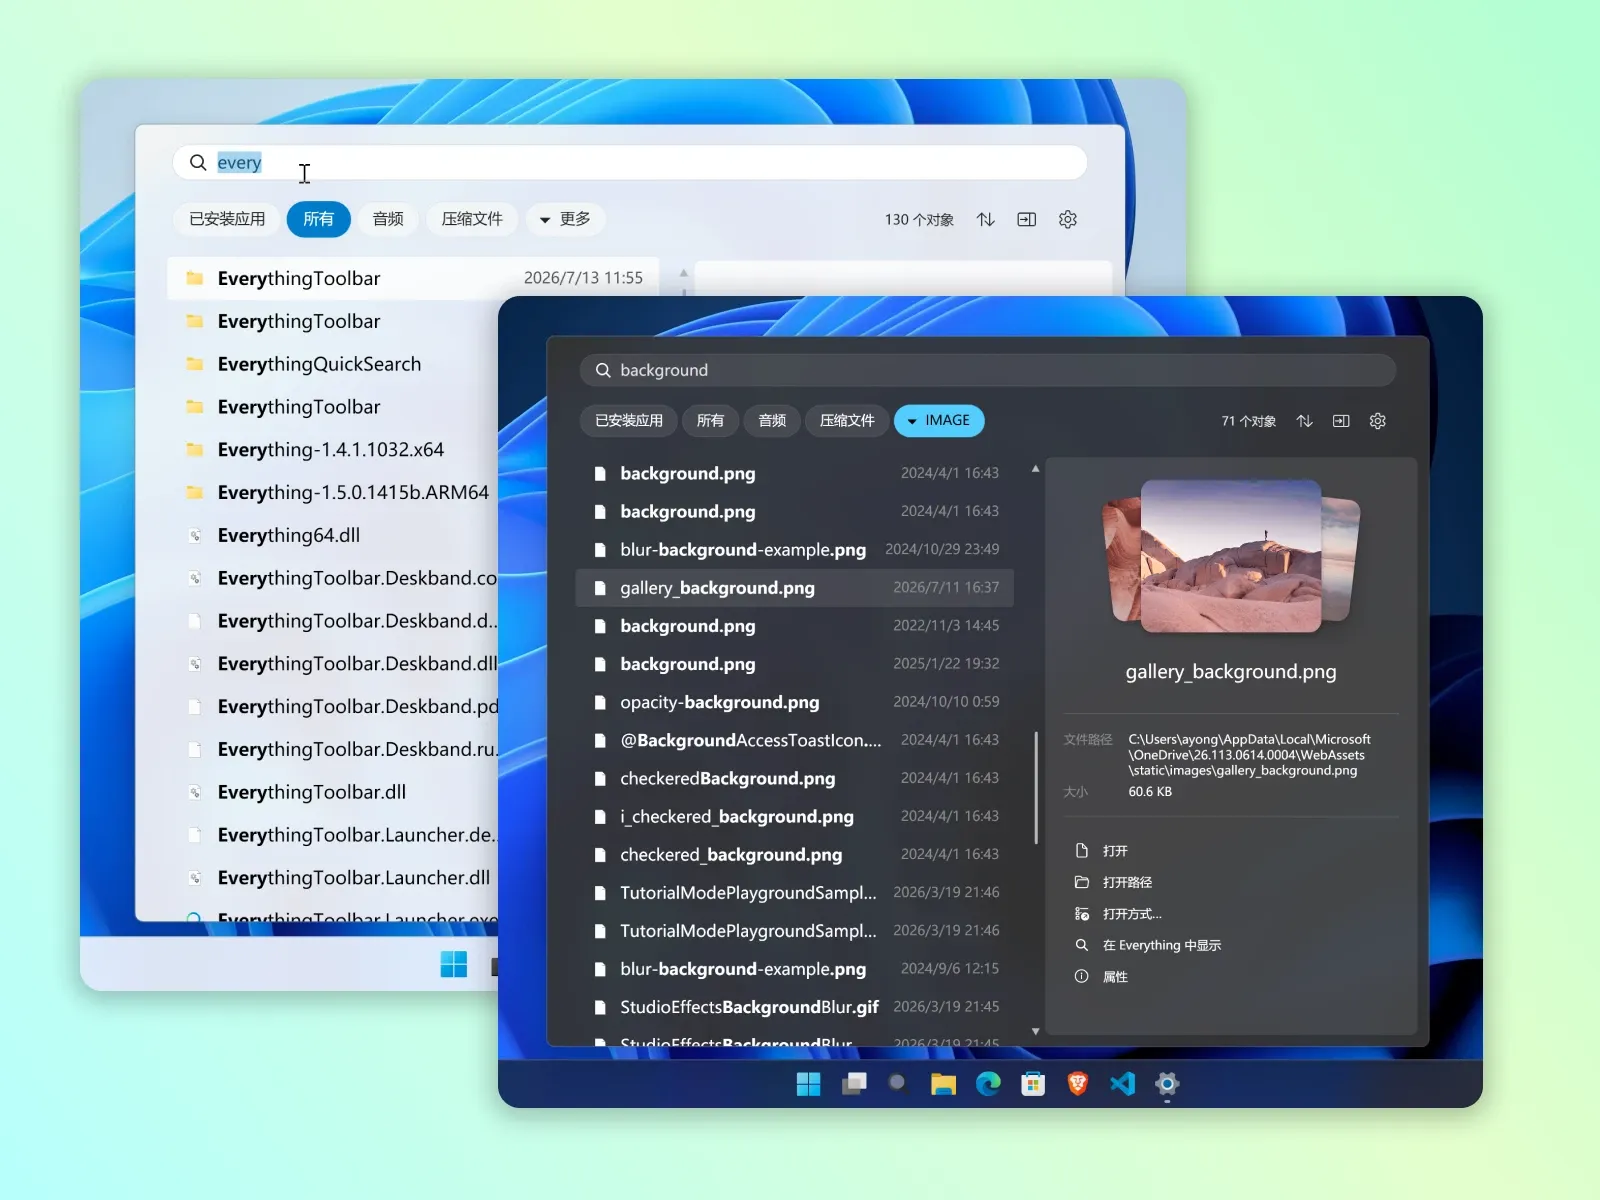Click magnifier icon in light search box

pos(198,162)
